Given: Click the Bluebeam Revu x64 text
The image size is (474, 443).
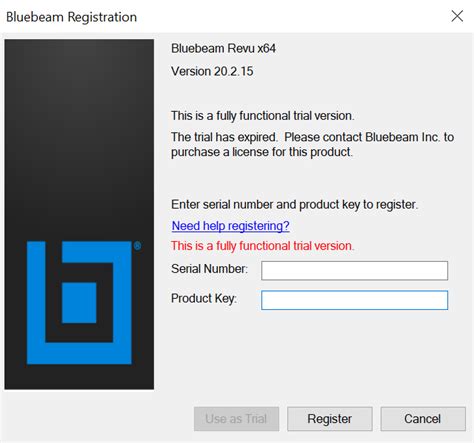Looking at the screenshot, I should 223,49.
